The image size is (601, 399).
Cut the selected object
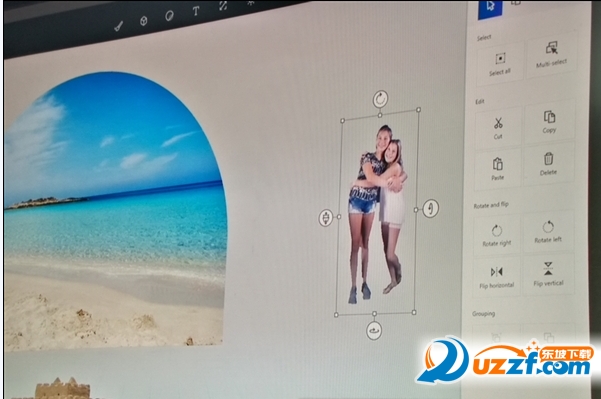point(498,128)
